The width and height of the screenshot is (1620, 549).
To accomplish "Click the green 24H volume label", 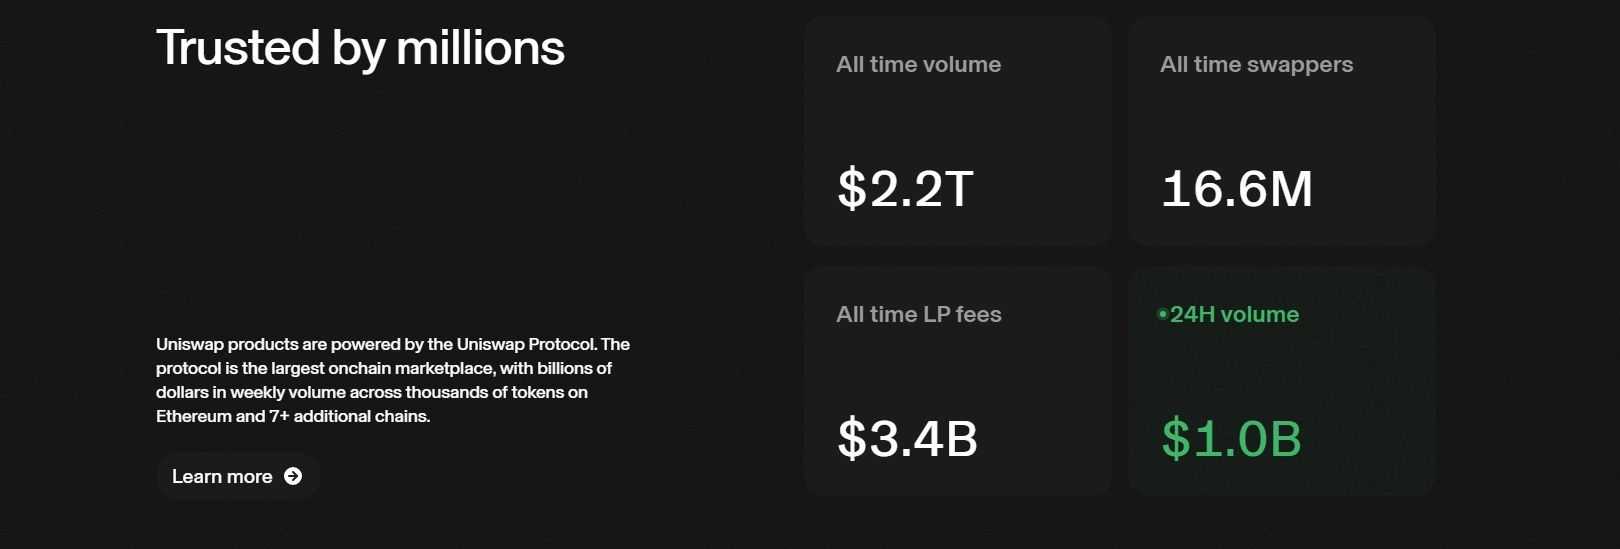I will coord(1235,314).
